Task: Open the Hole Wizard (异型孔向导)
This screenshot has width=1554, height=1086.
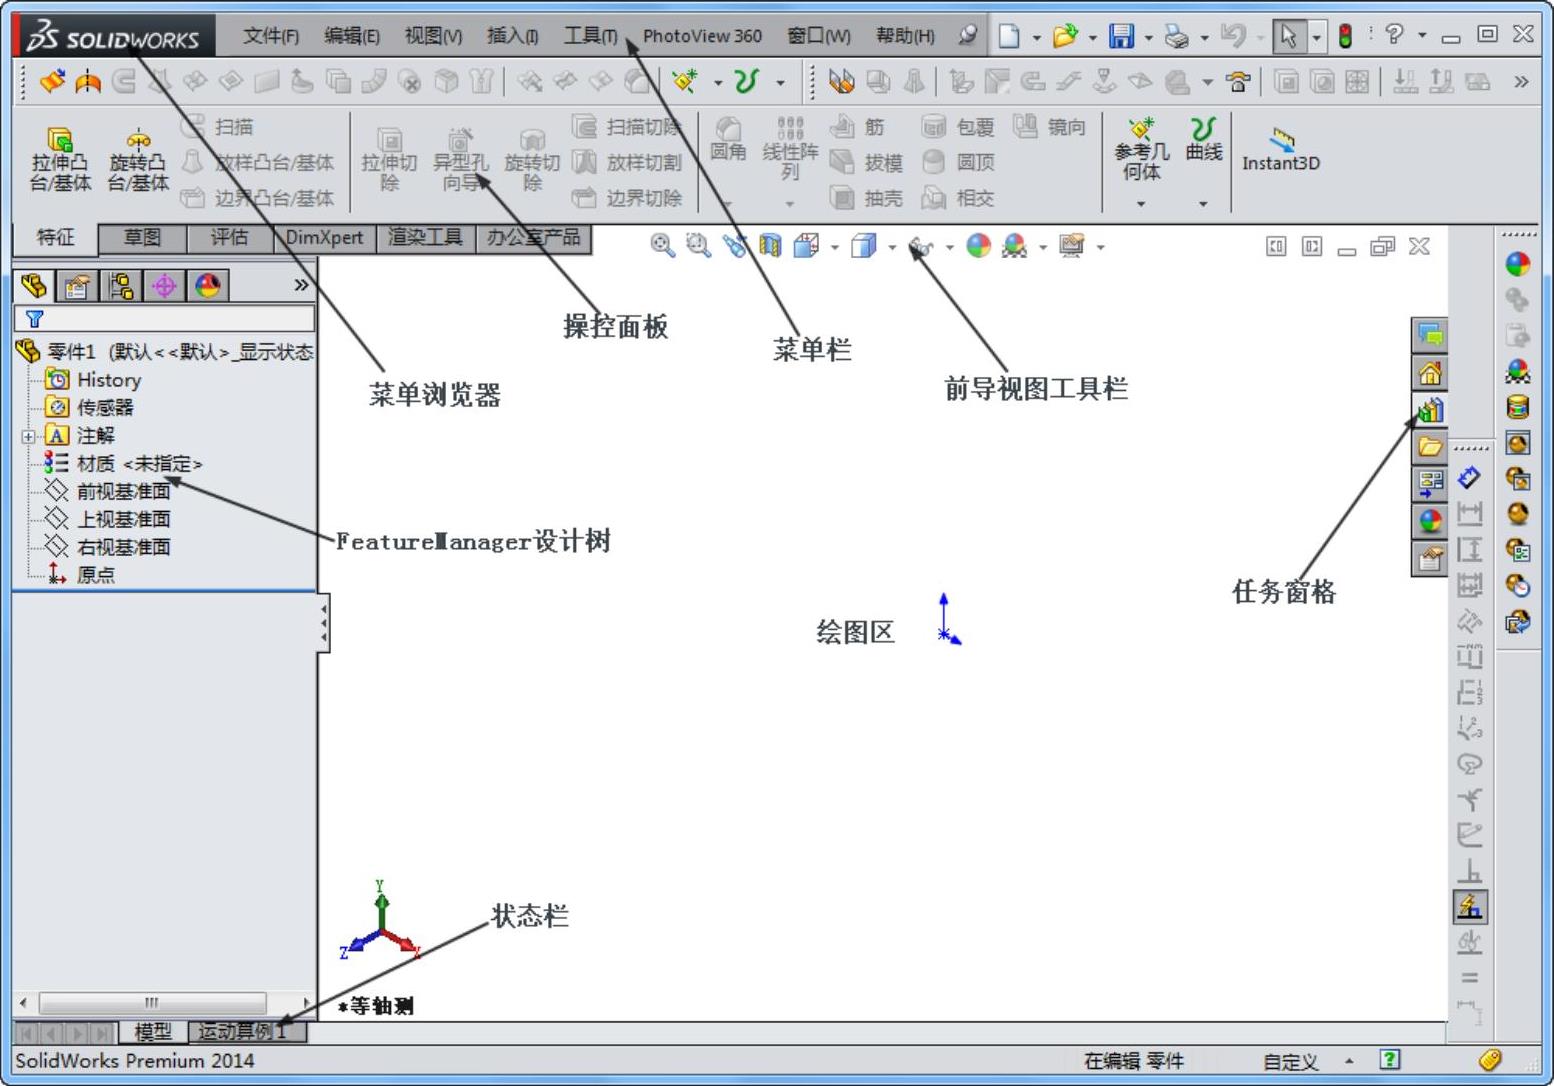Action: tap(460, 158)
